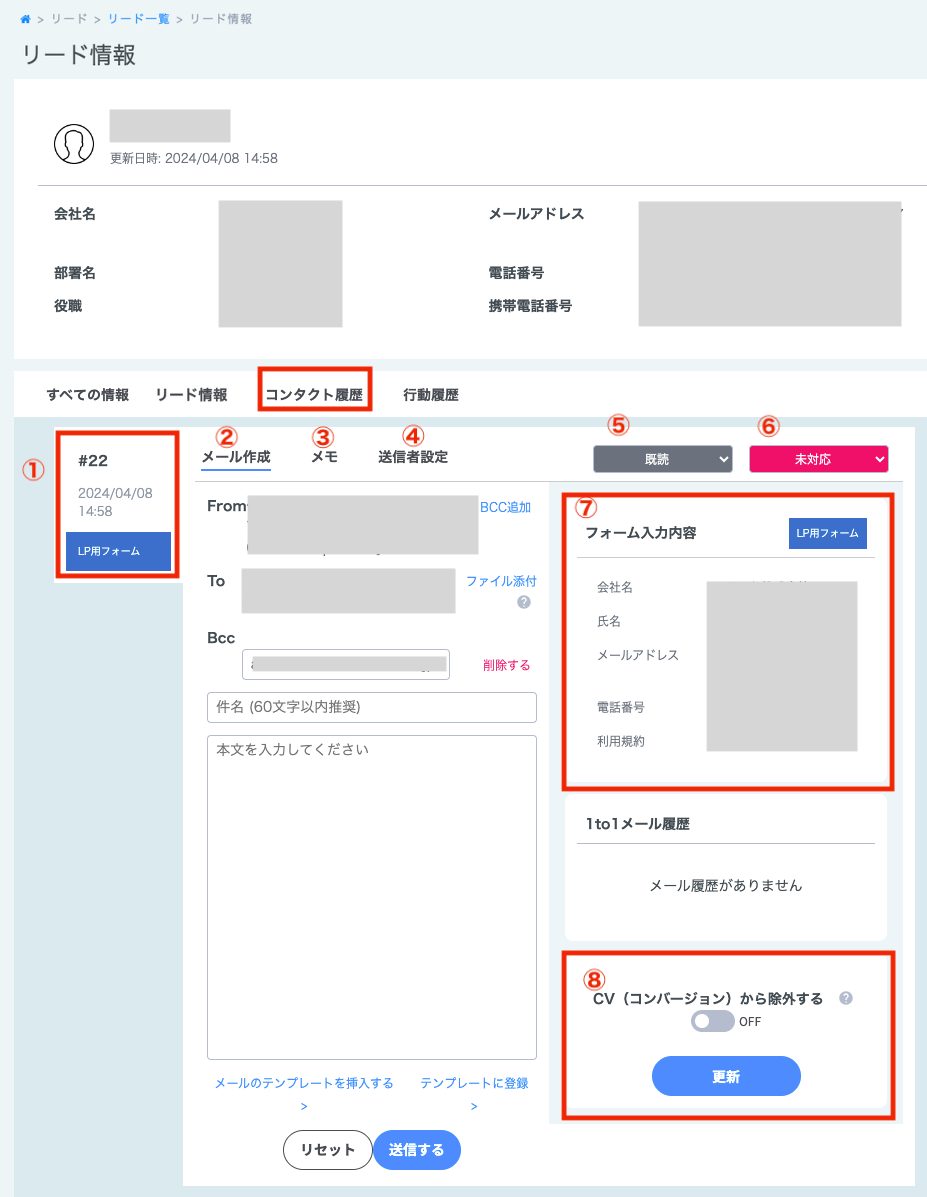Focus the 件名 subject input field
927x1197 pixels.
372,707
